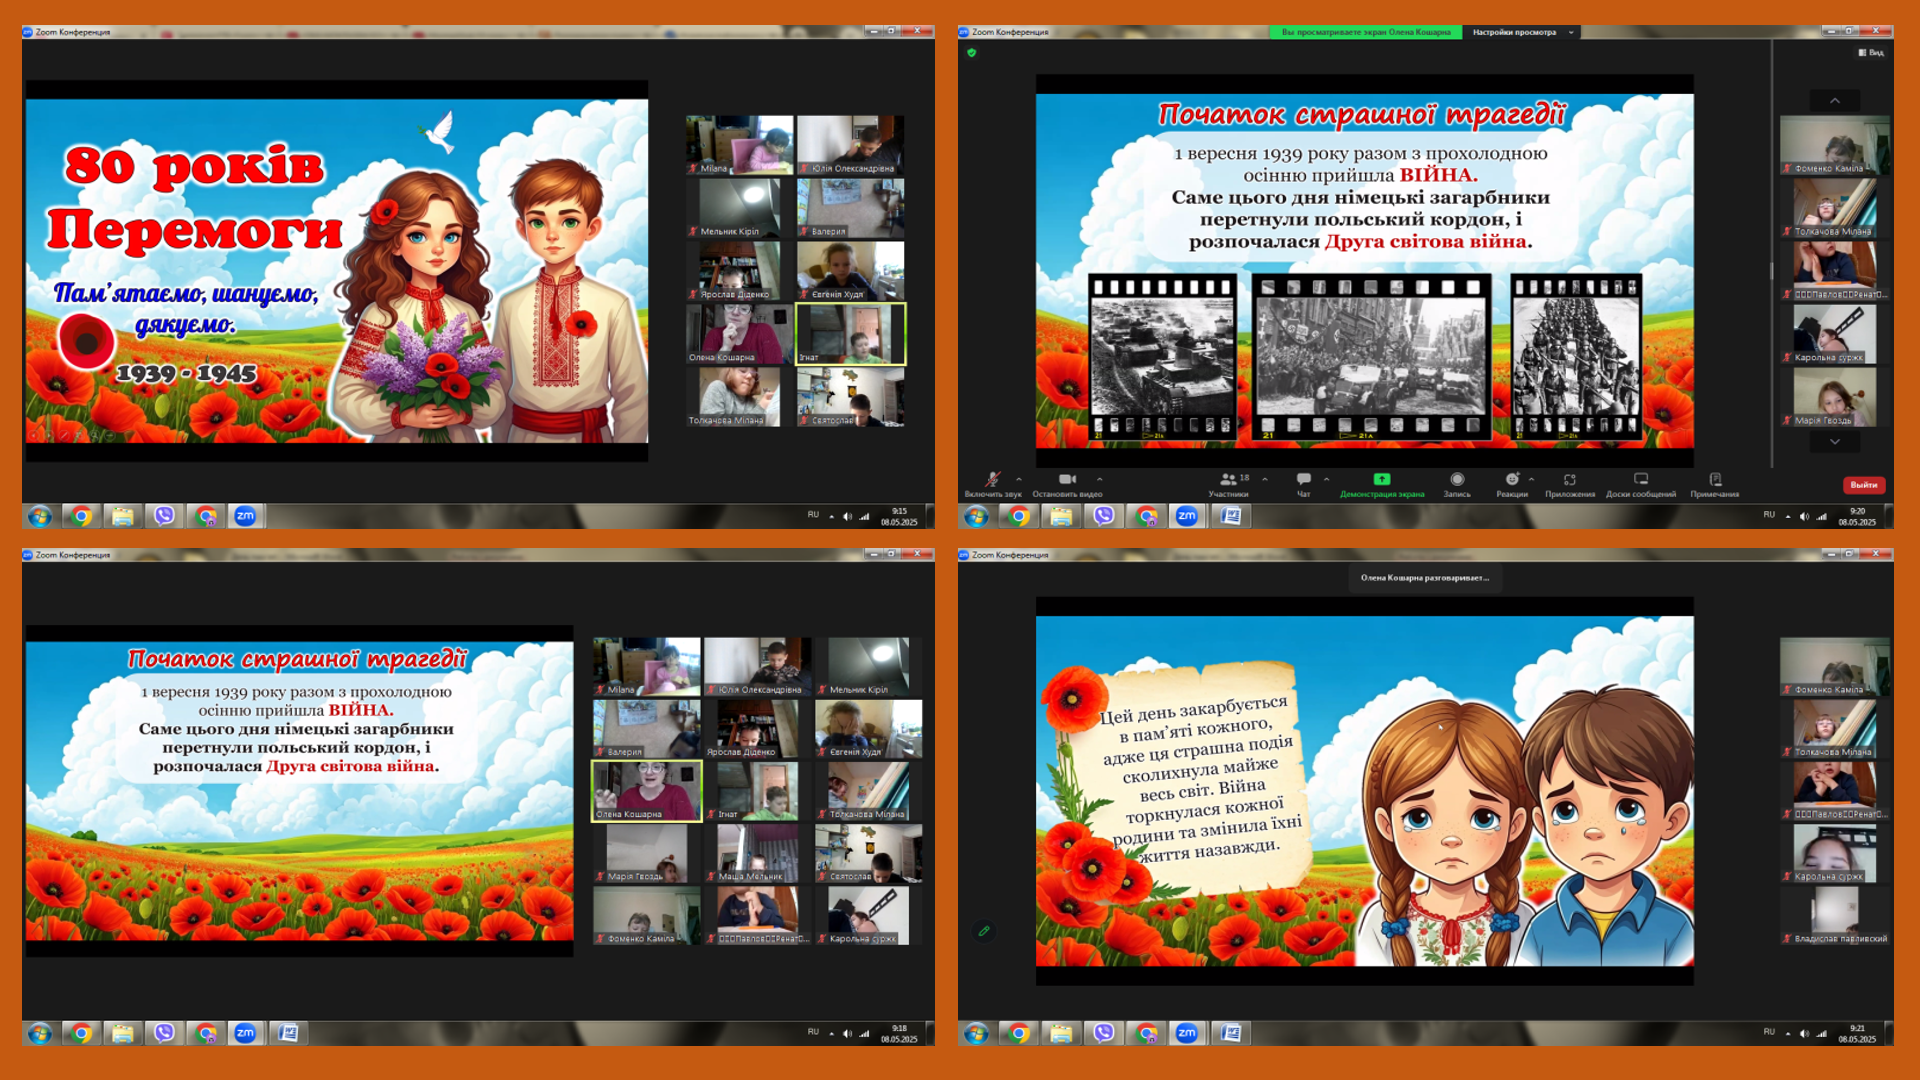Expand the caret next to Реакции
The height and width of the screenshot is (1080, 1920).
point(1531,479)
